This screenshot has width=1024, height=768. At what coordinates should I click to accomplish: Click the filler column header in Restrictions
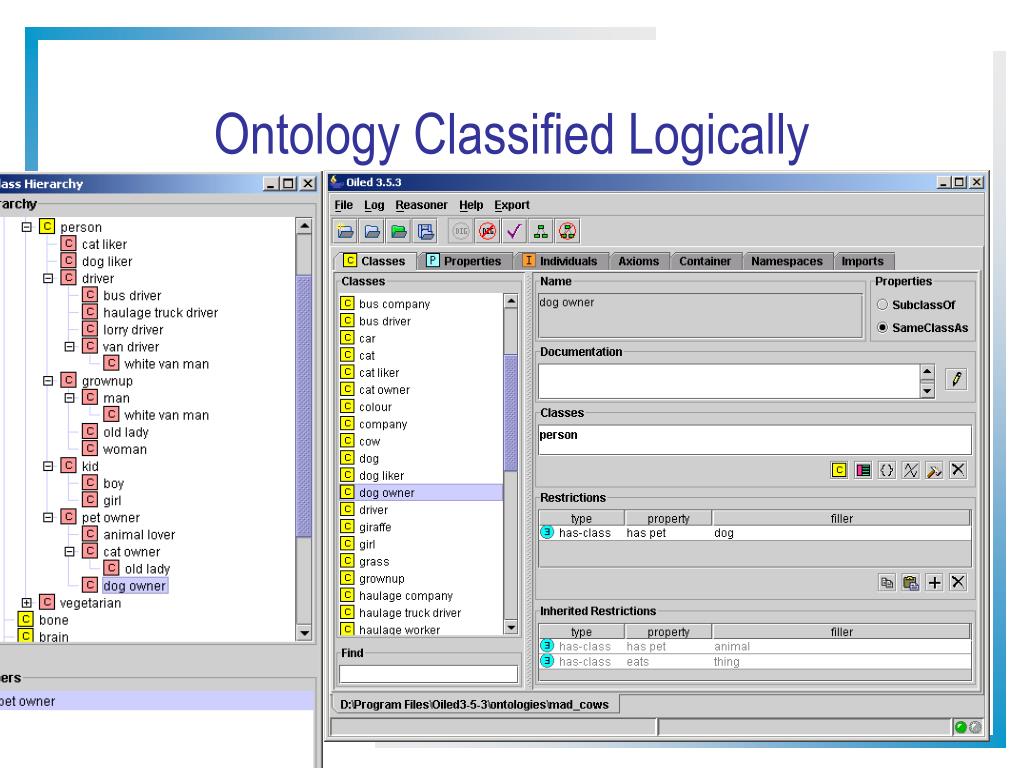tap(841, 518)
